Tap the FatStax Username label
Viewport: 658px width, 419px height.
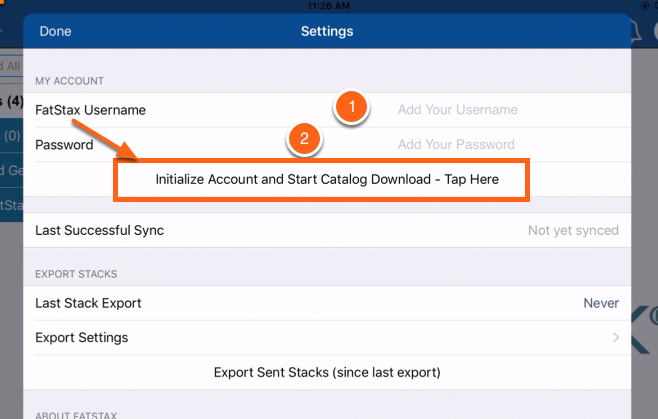point(90,110)
